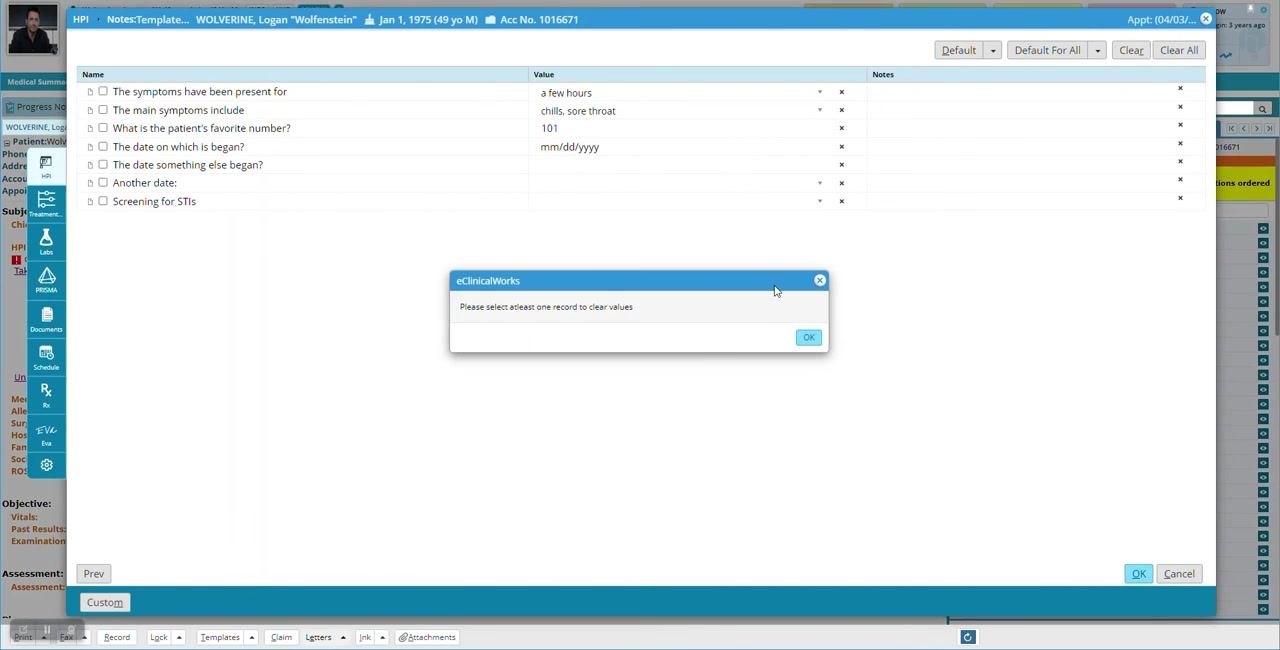Viewport: 1280px width, 650px height.
Task: Open arrow next to Default button
Action: [x=993, y=50]
